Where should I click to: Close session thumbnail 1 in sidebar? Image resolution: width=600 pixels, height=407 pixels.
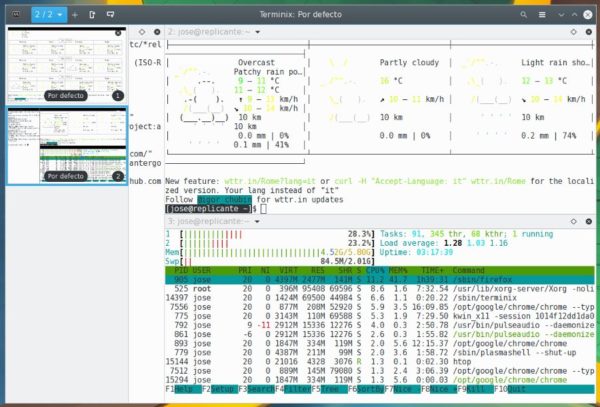[x=118, y=33]
